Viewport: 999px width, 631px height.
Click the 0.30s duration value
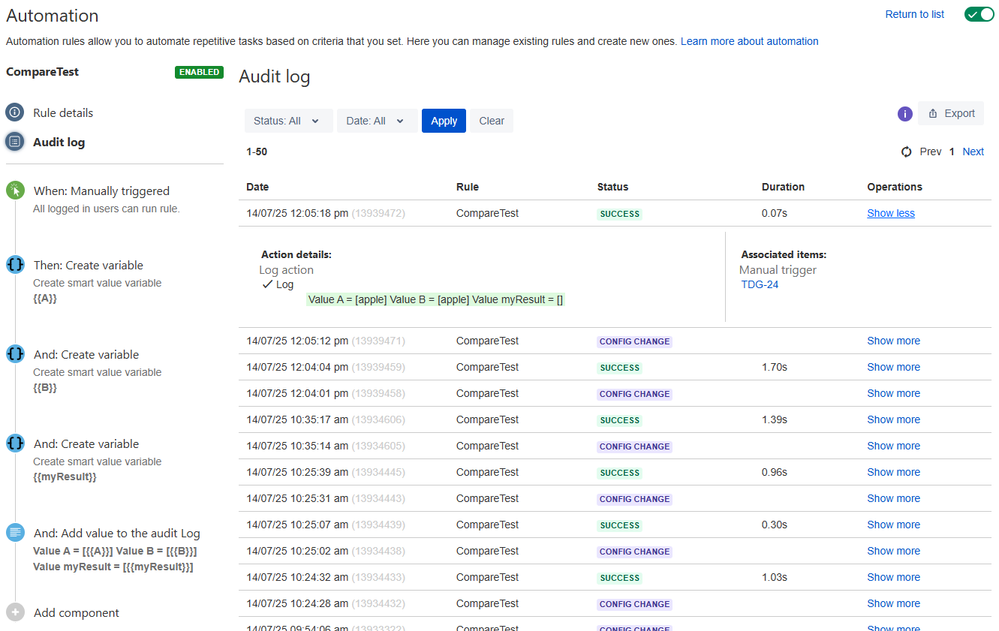click(x=774, y=525)
